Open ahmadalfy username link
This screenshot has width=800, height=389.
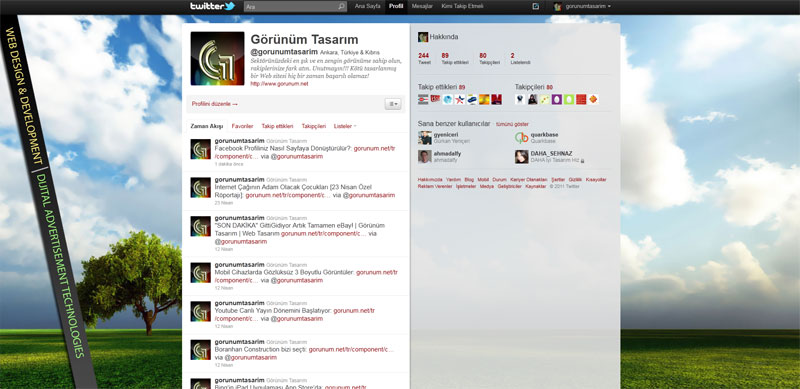point(447,153)
